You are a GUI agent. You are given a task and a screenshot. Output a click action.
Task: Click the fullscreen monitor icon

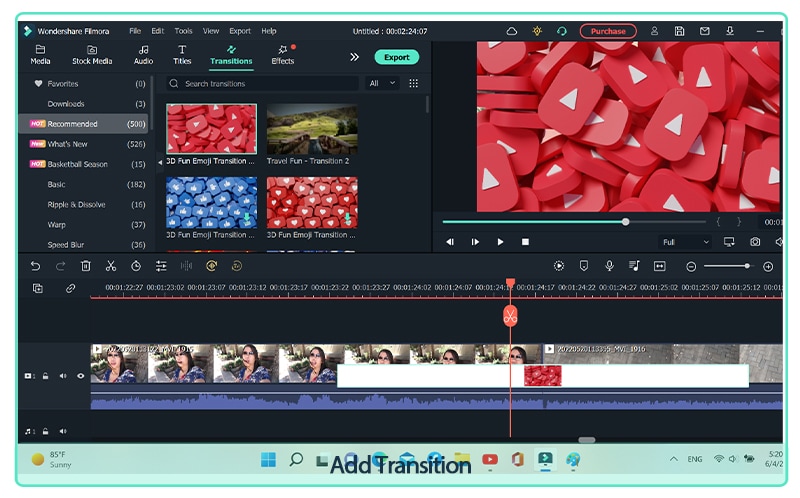click(x=729, y=242)
